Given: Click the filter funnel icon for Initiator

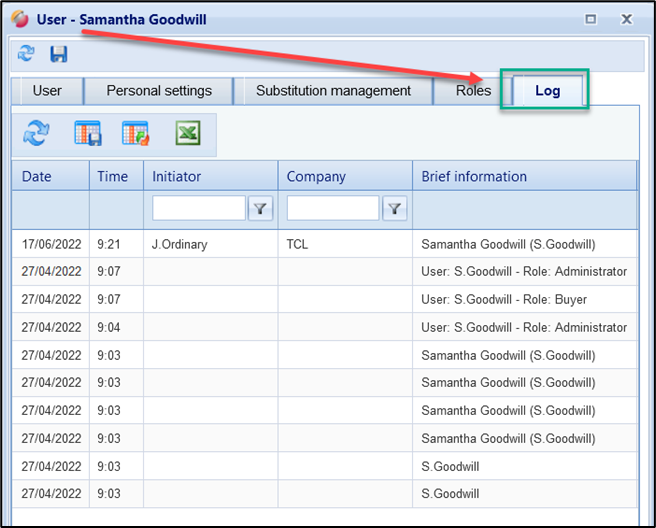Looking at the screenshot, I should click(260, 208).
